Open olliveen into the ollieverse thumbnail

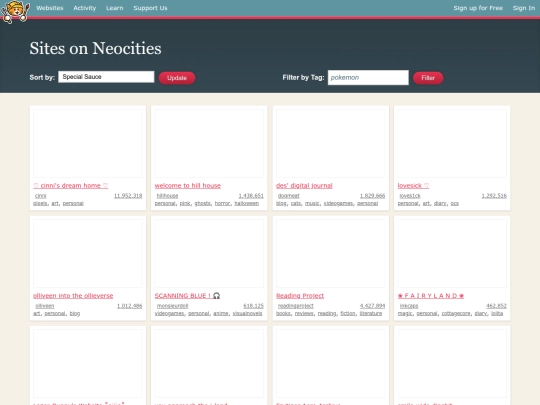tap(87, 253)
